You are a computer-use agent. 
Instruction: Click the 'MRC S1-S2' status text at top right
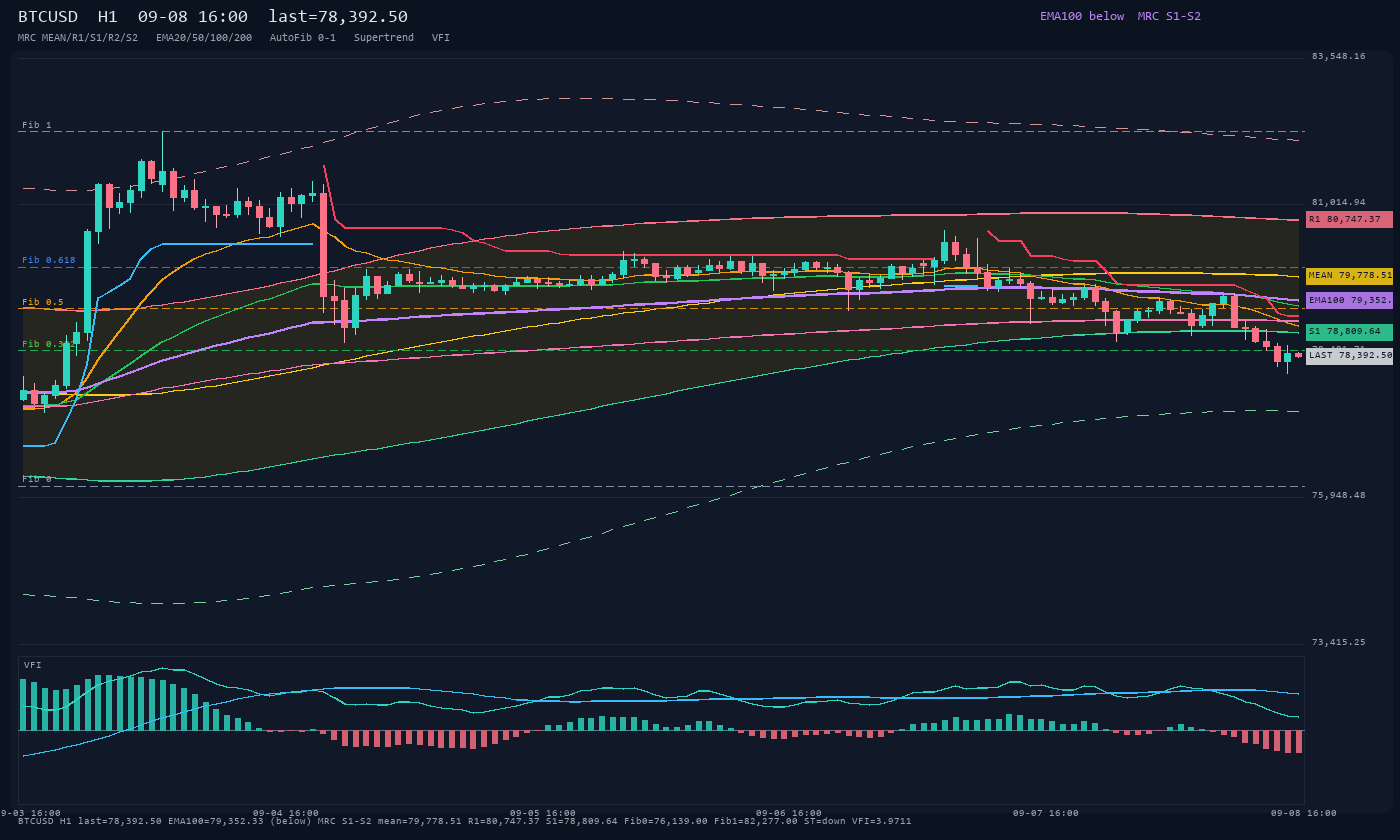coord(1169,16)
